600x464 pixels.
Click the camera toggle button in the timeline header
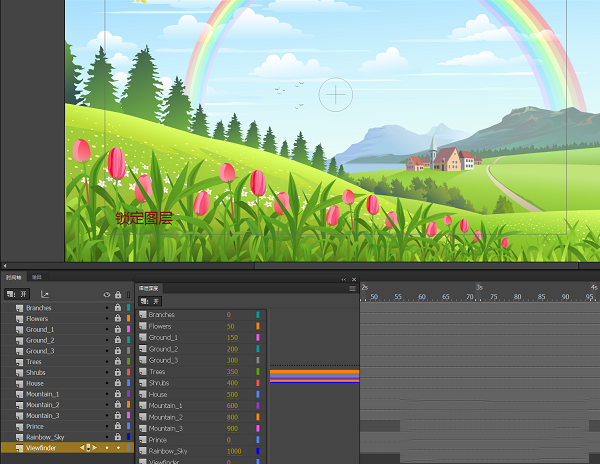[x=17, y=294]
